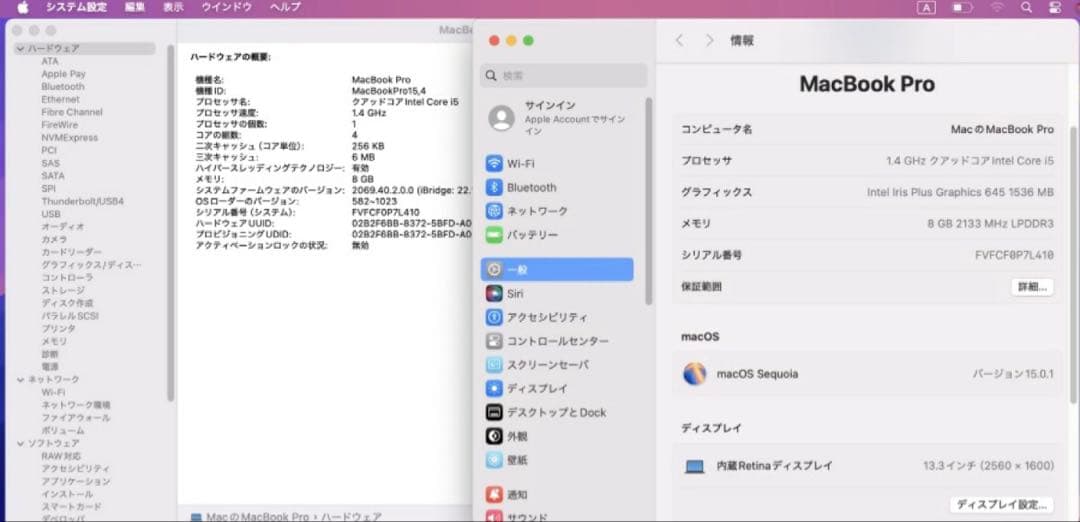Collapse the ソフトウェア tree section

pyautogui.click(x=21, y=443)
